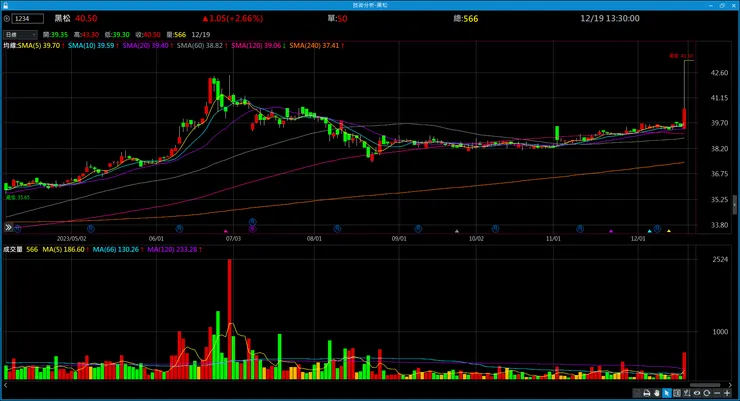Click the magenta triangle marker near 07/03
This screenshot has width=740, height=401.
(226, 231)
